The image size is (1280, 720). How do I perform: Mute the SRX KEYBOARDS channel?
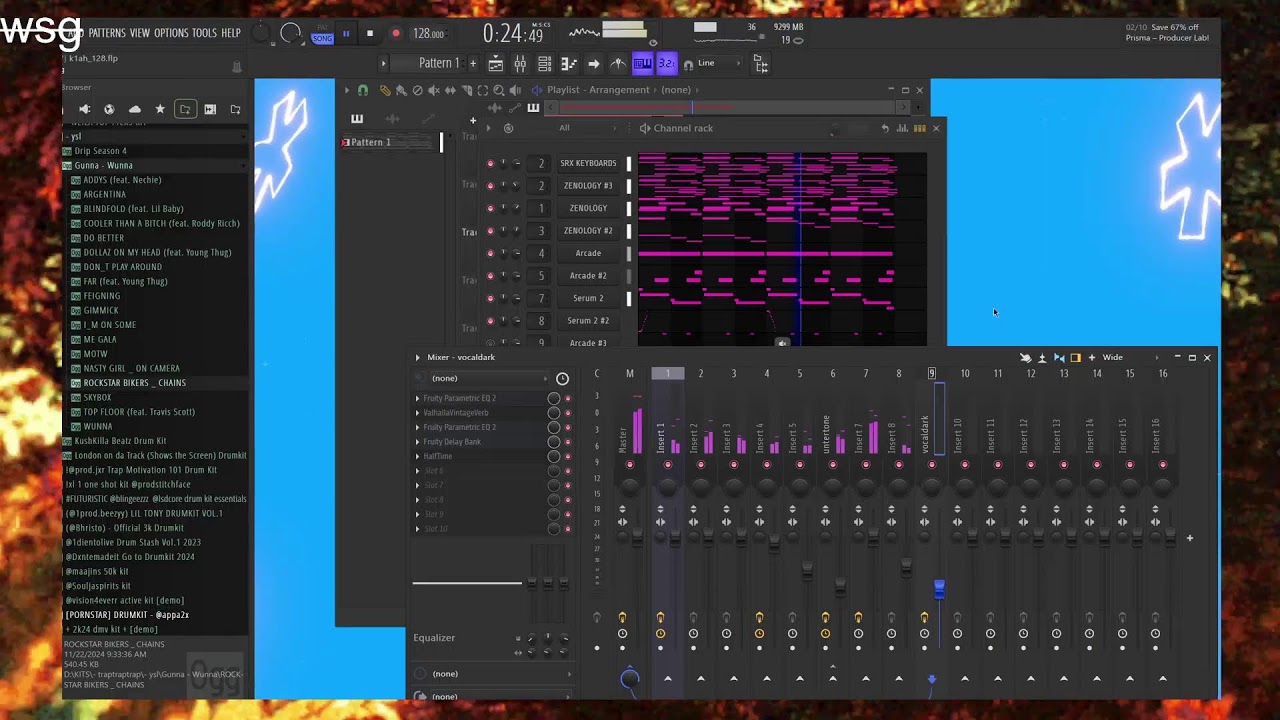[x=490, y=163]
